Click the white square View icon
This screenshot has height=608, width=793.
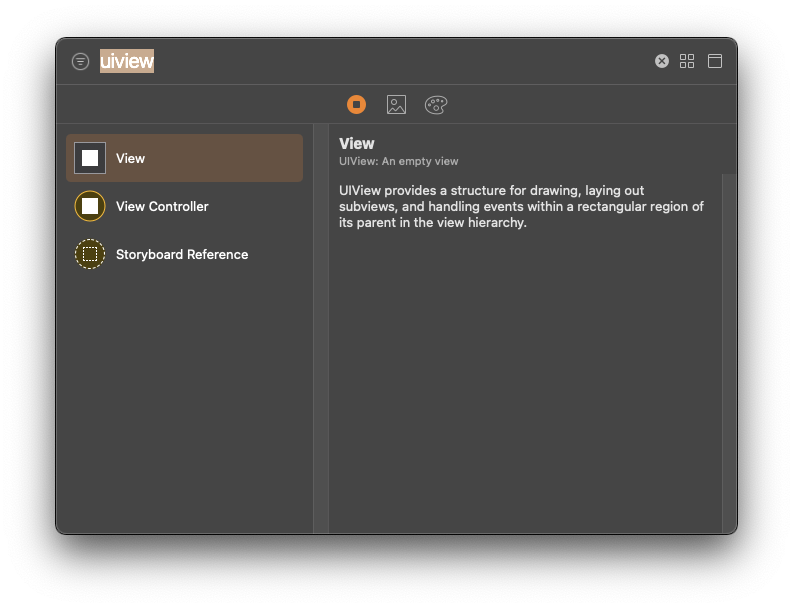coord(90,158)
